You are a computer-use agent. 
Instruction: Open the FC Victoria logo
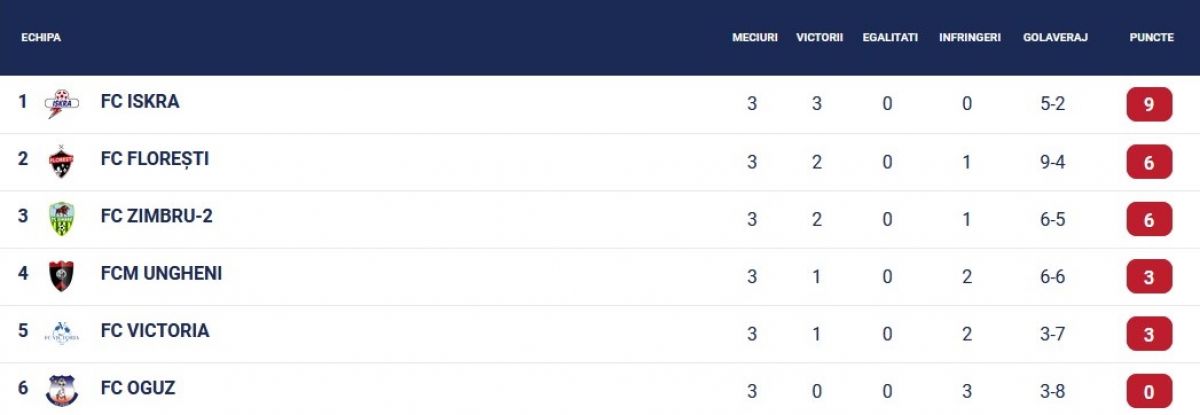tap(61, 333)
